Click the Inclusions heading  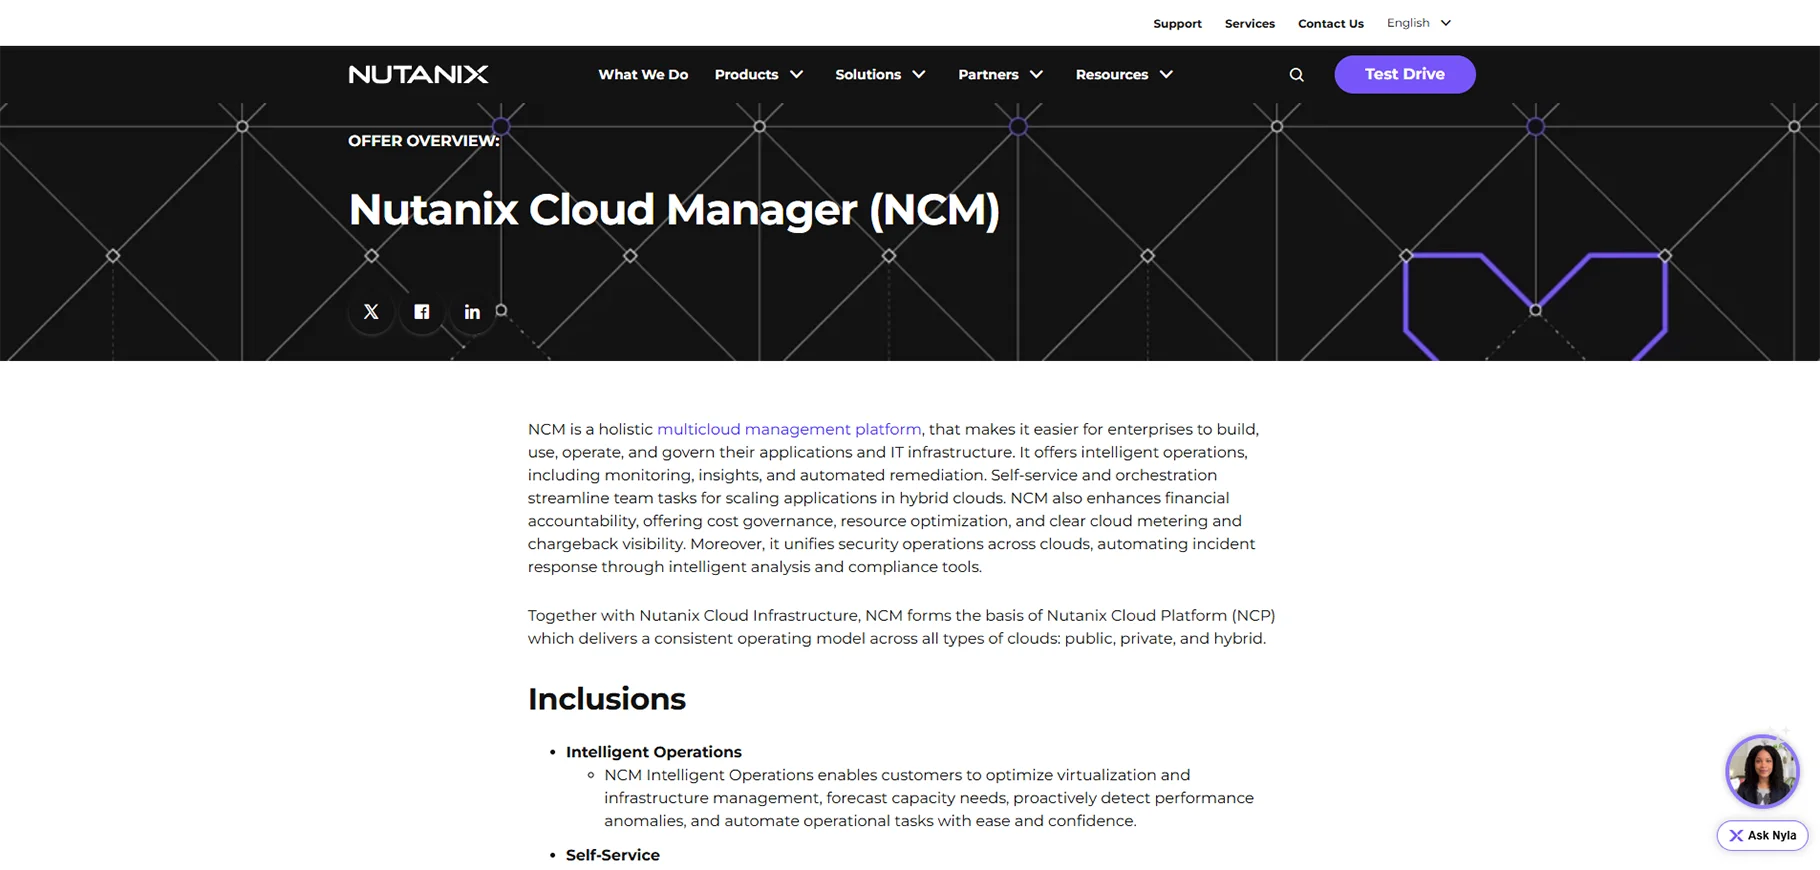tap(606, 699)
